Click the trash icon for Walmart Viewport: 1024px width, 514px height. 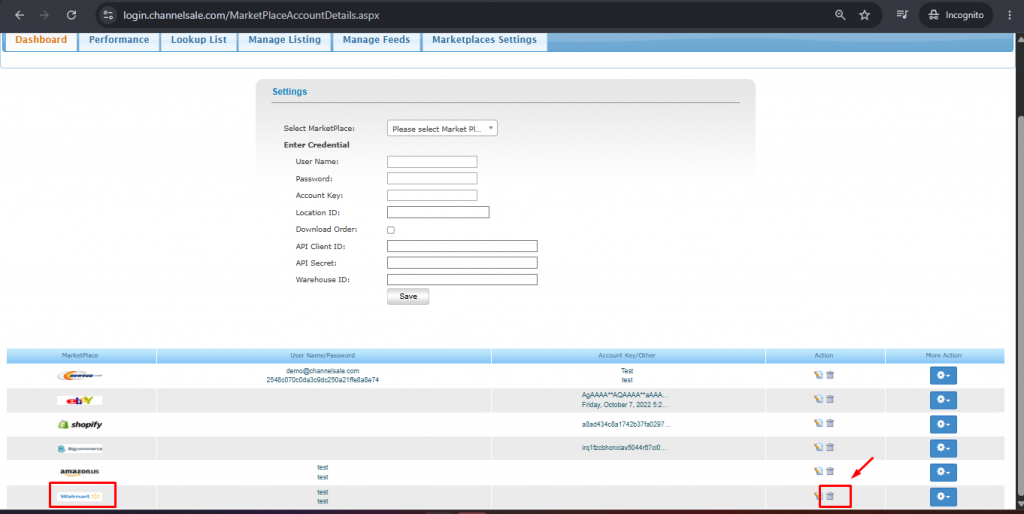tap(830, 496)
